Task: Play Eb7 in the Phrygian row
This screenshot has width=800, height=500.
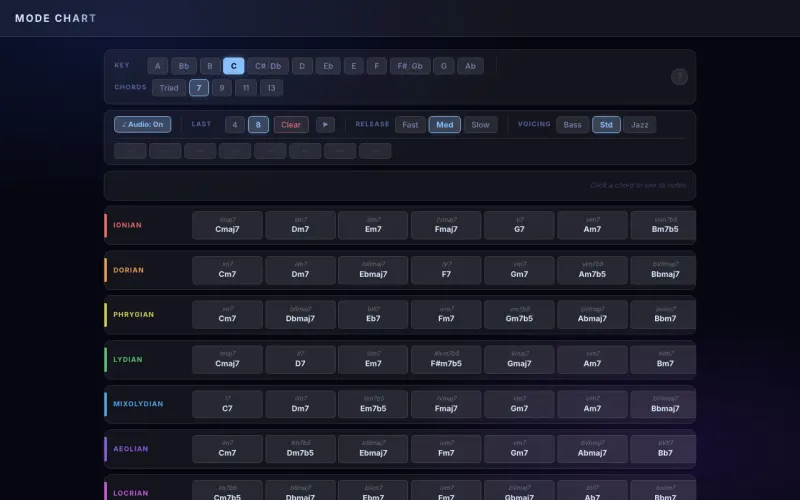Action: [373, 314]
